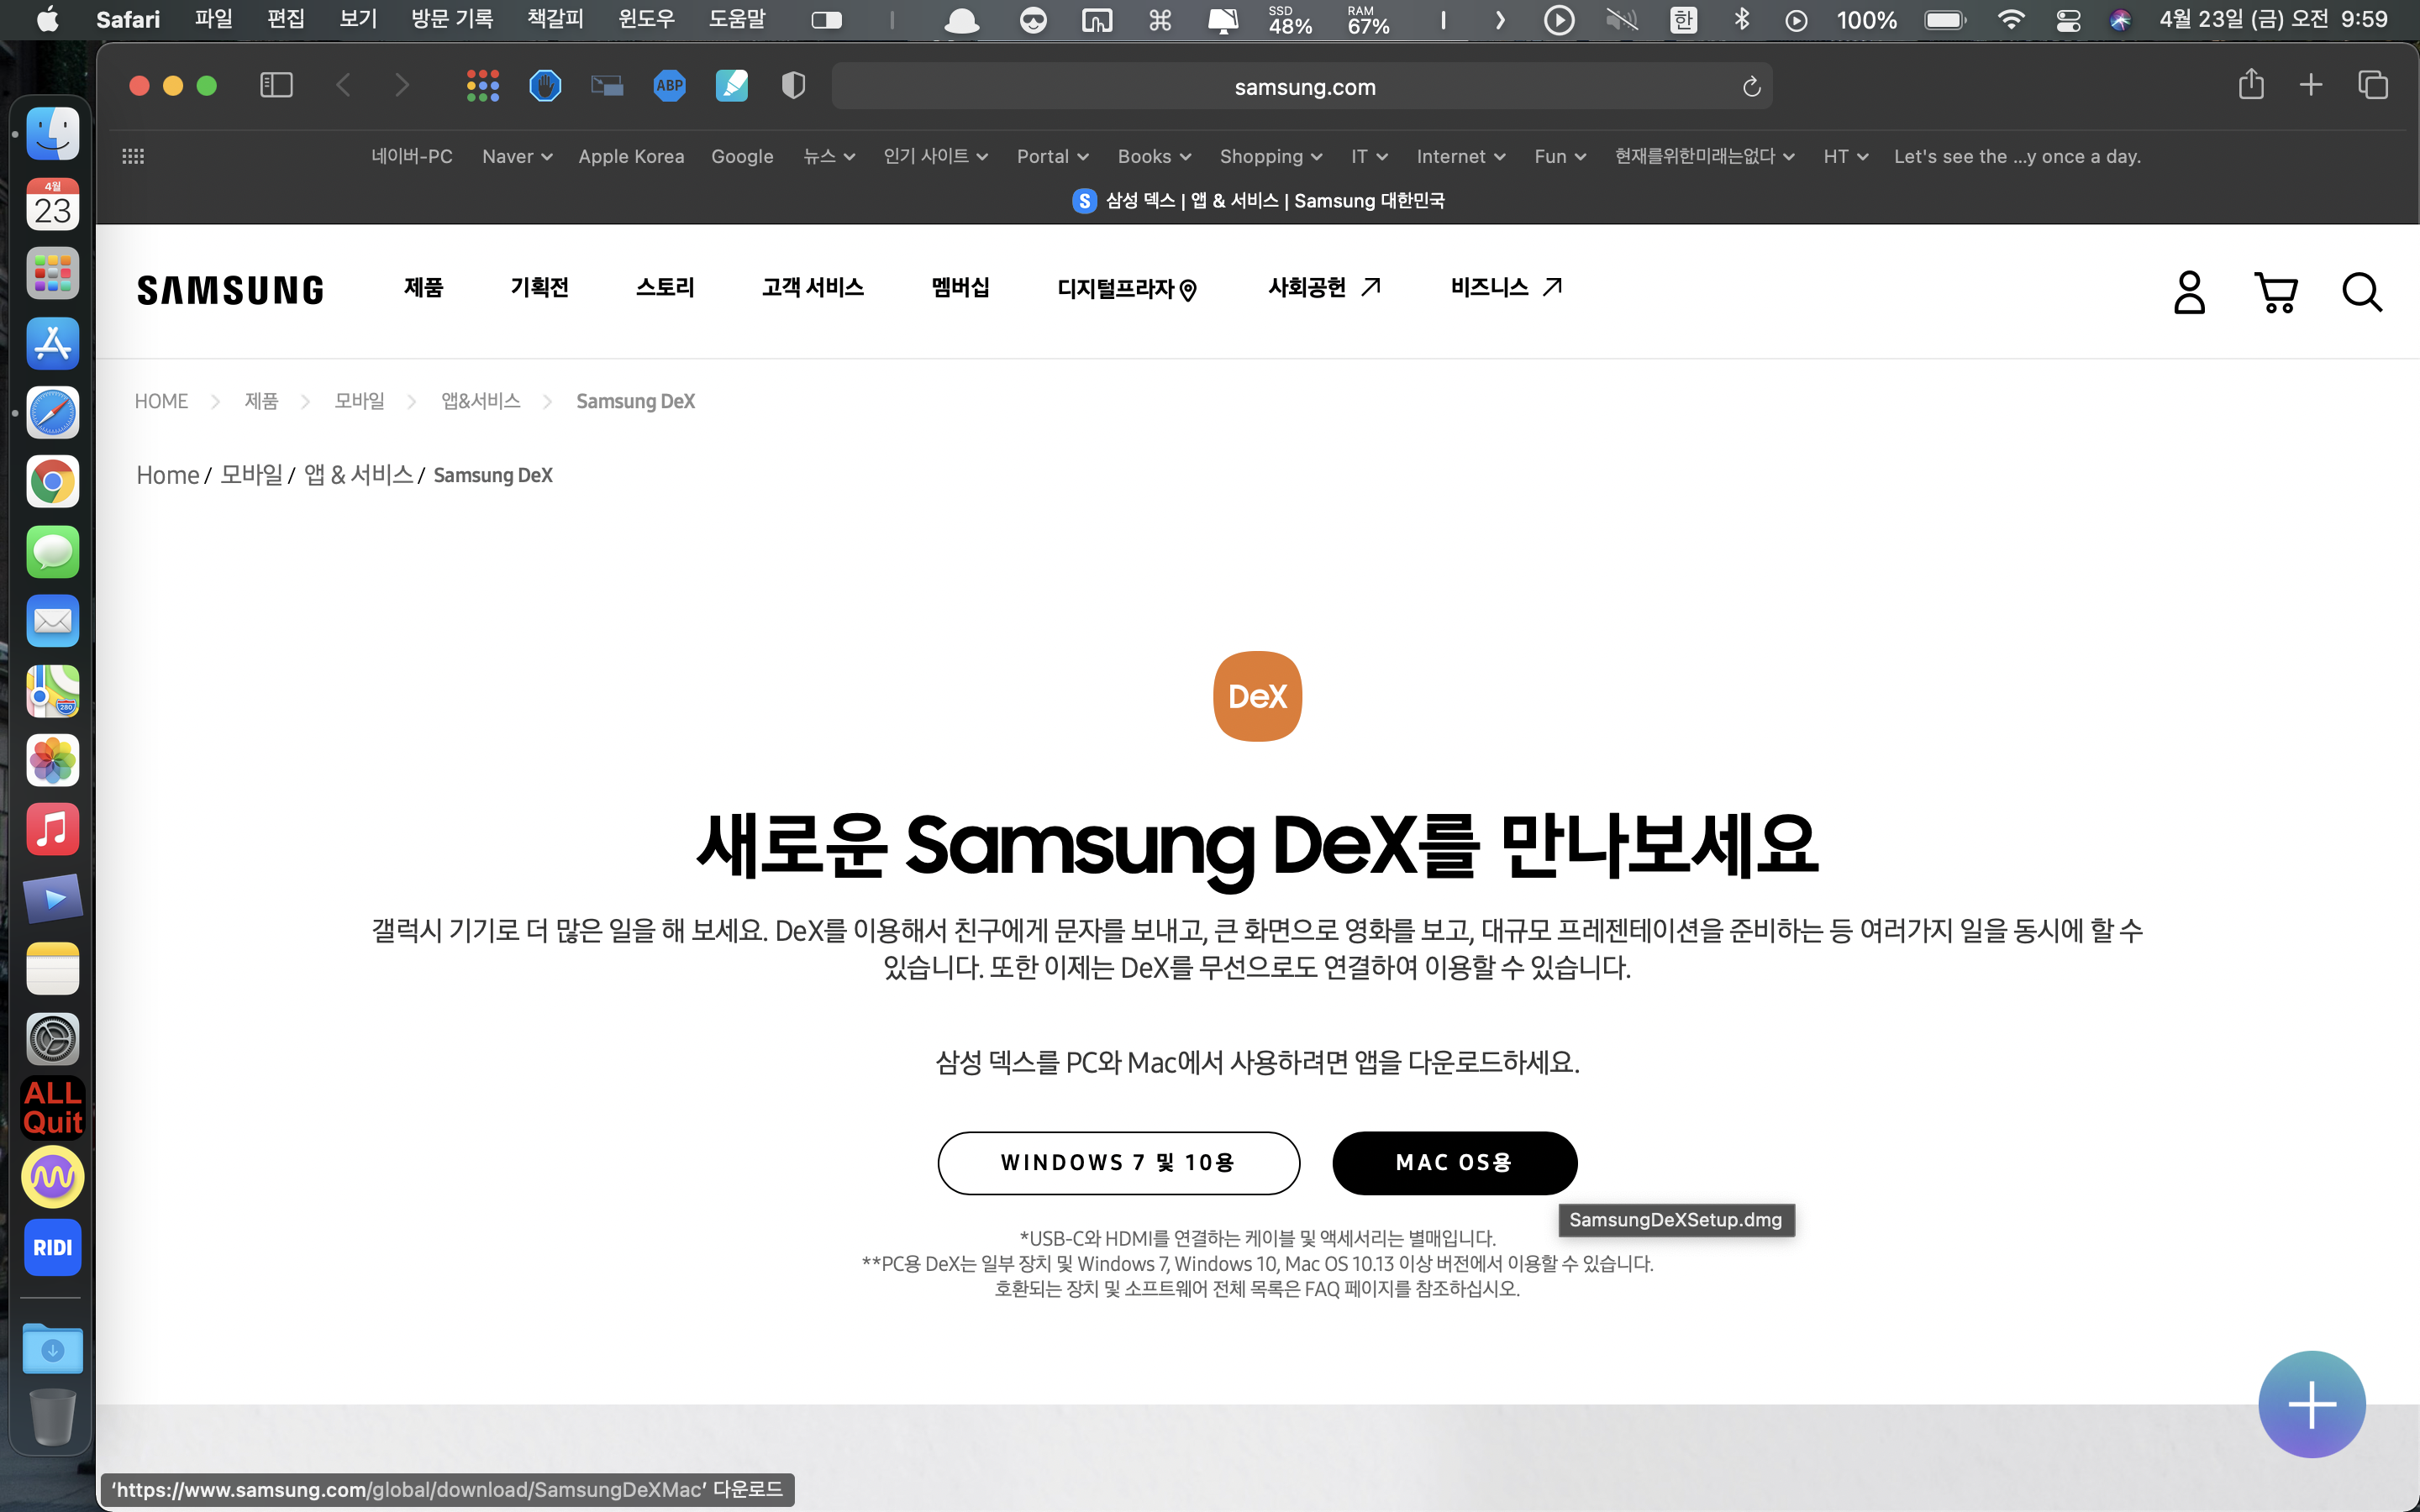Toggle the sound mute icon in menu bar
Image resolution: width=2420 pixels, height=1512 pixels.
click(x=1621, y=20)
